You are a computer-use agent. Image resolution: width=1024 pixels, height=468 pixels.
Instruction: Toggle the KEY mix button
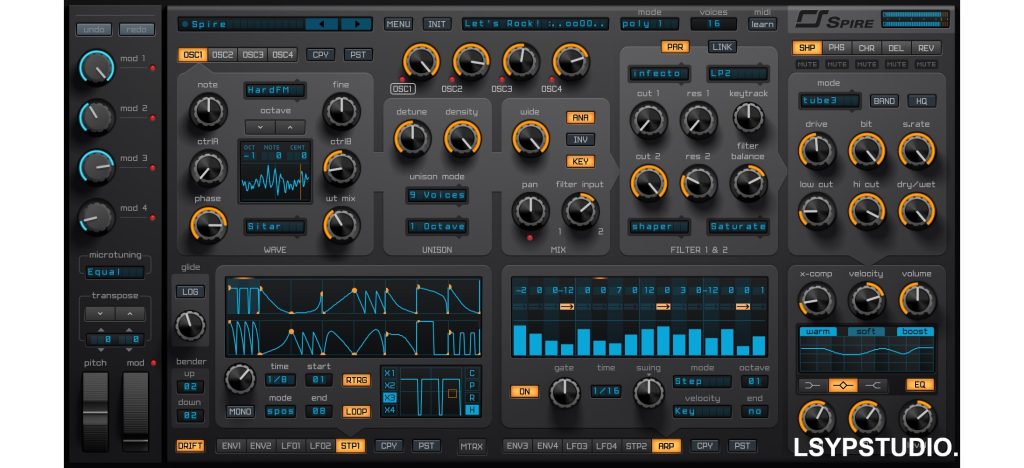point(580,161)
